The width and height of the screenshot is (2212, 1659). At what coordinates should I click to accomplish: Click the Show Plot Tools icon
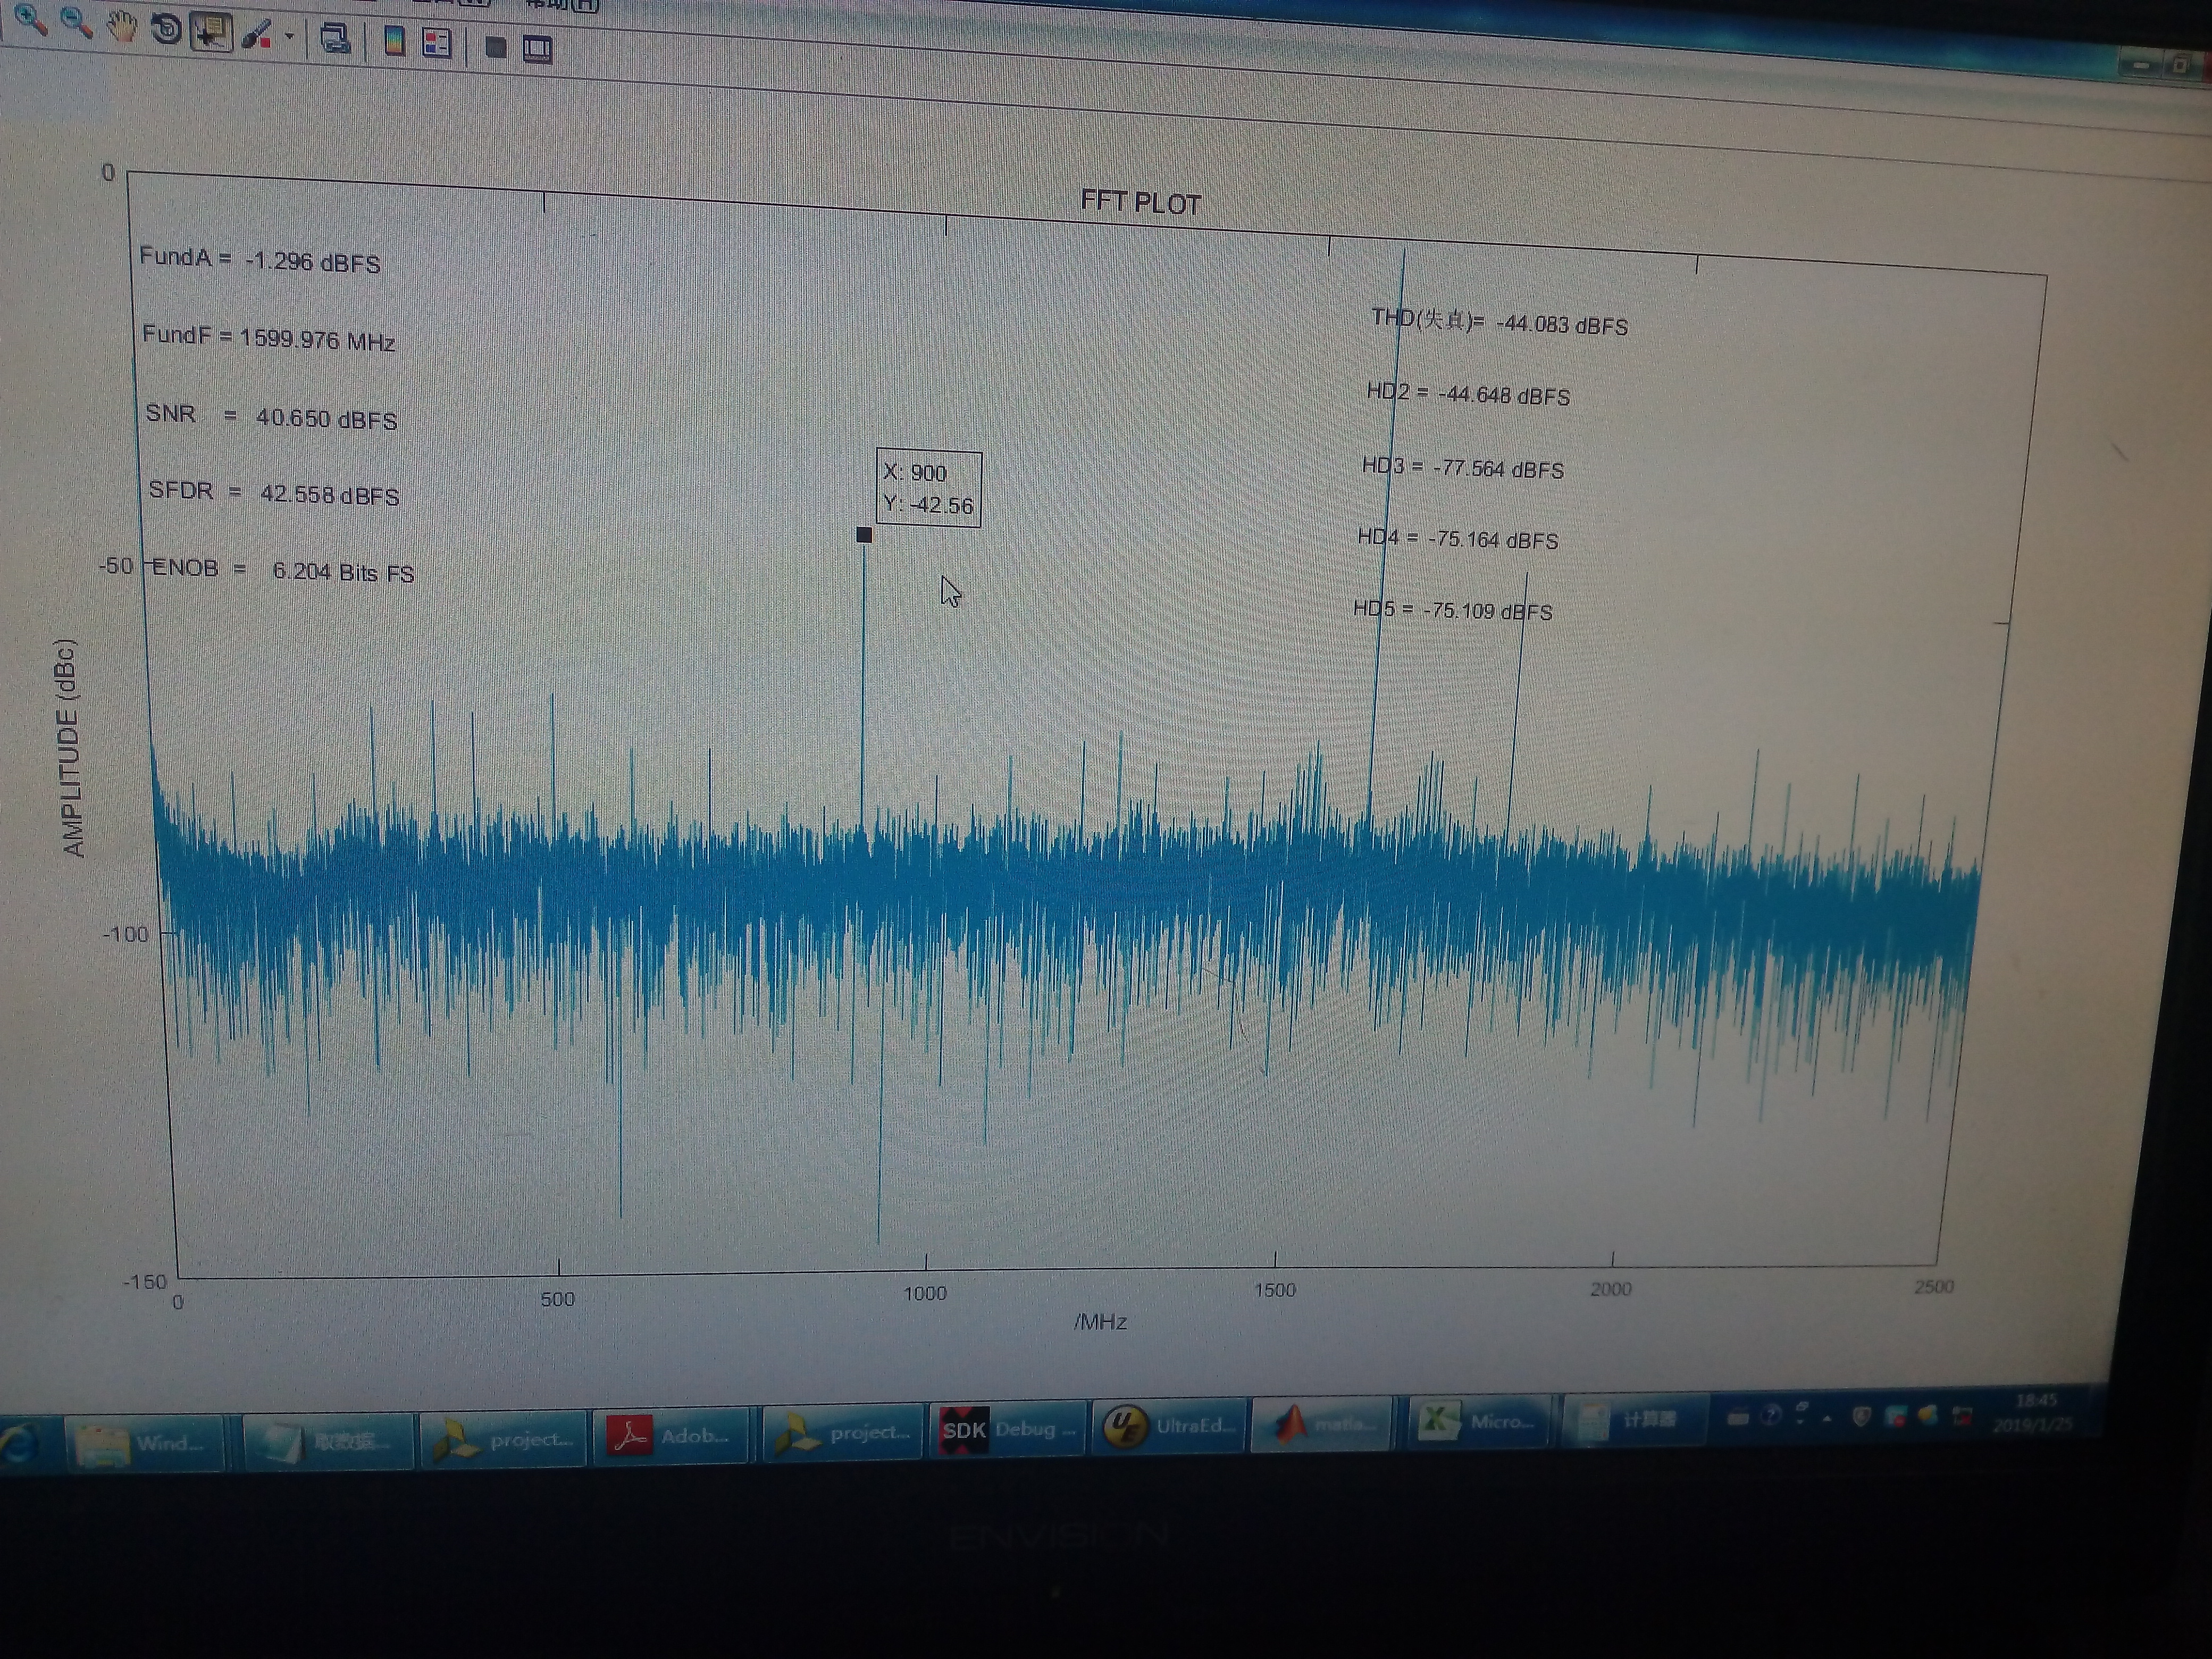pos(538,48)
